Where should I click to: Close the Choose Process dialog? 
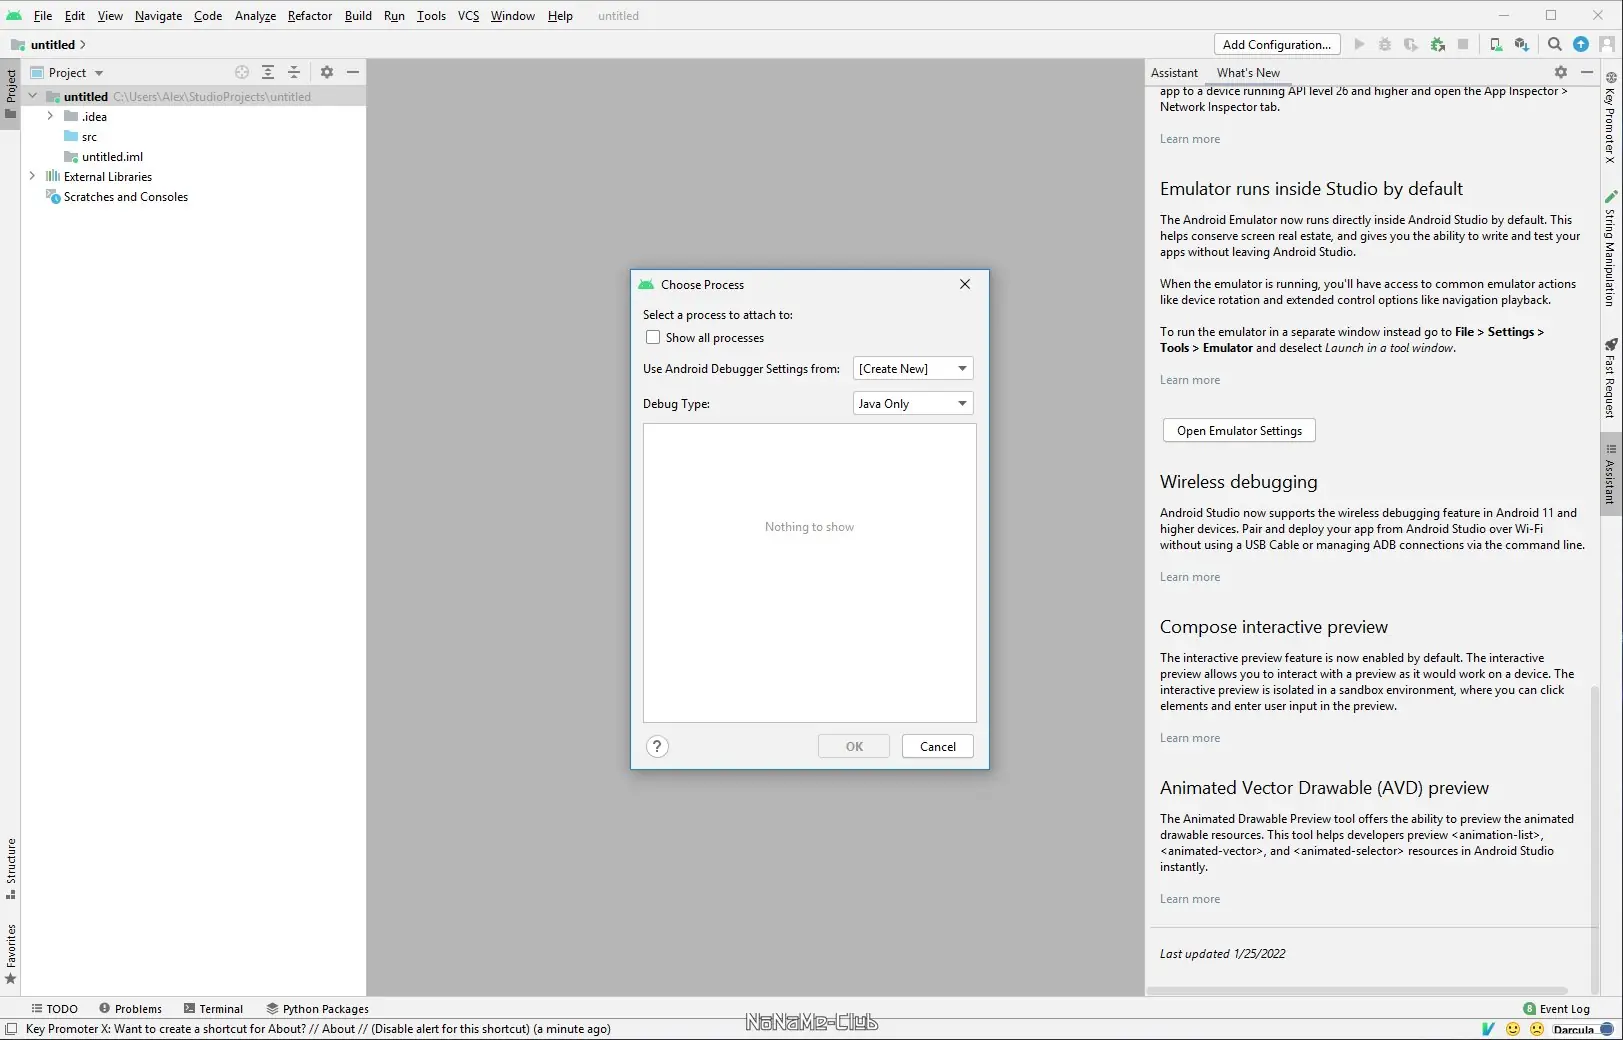click(x=965, y=284)
